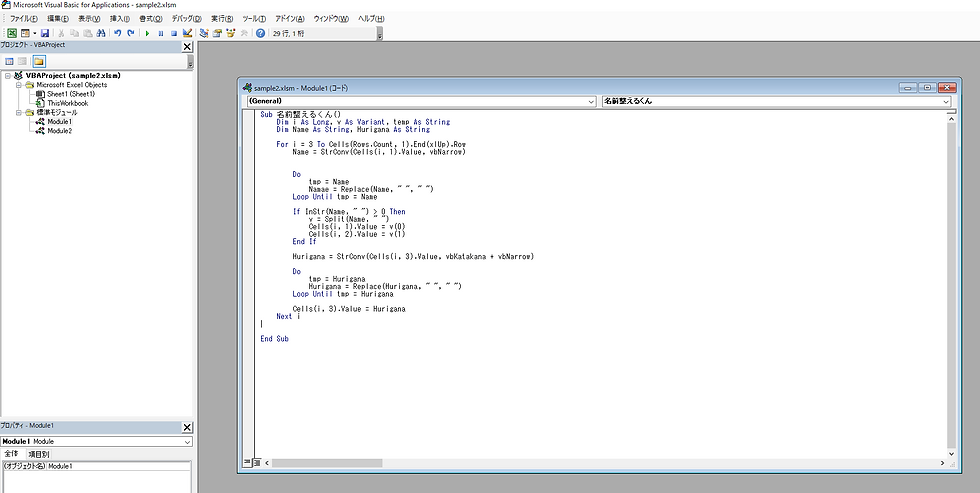980x493 pixels.
Task: Open the 挿入 menu
Action: [119, 19]
